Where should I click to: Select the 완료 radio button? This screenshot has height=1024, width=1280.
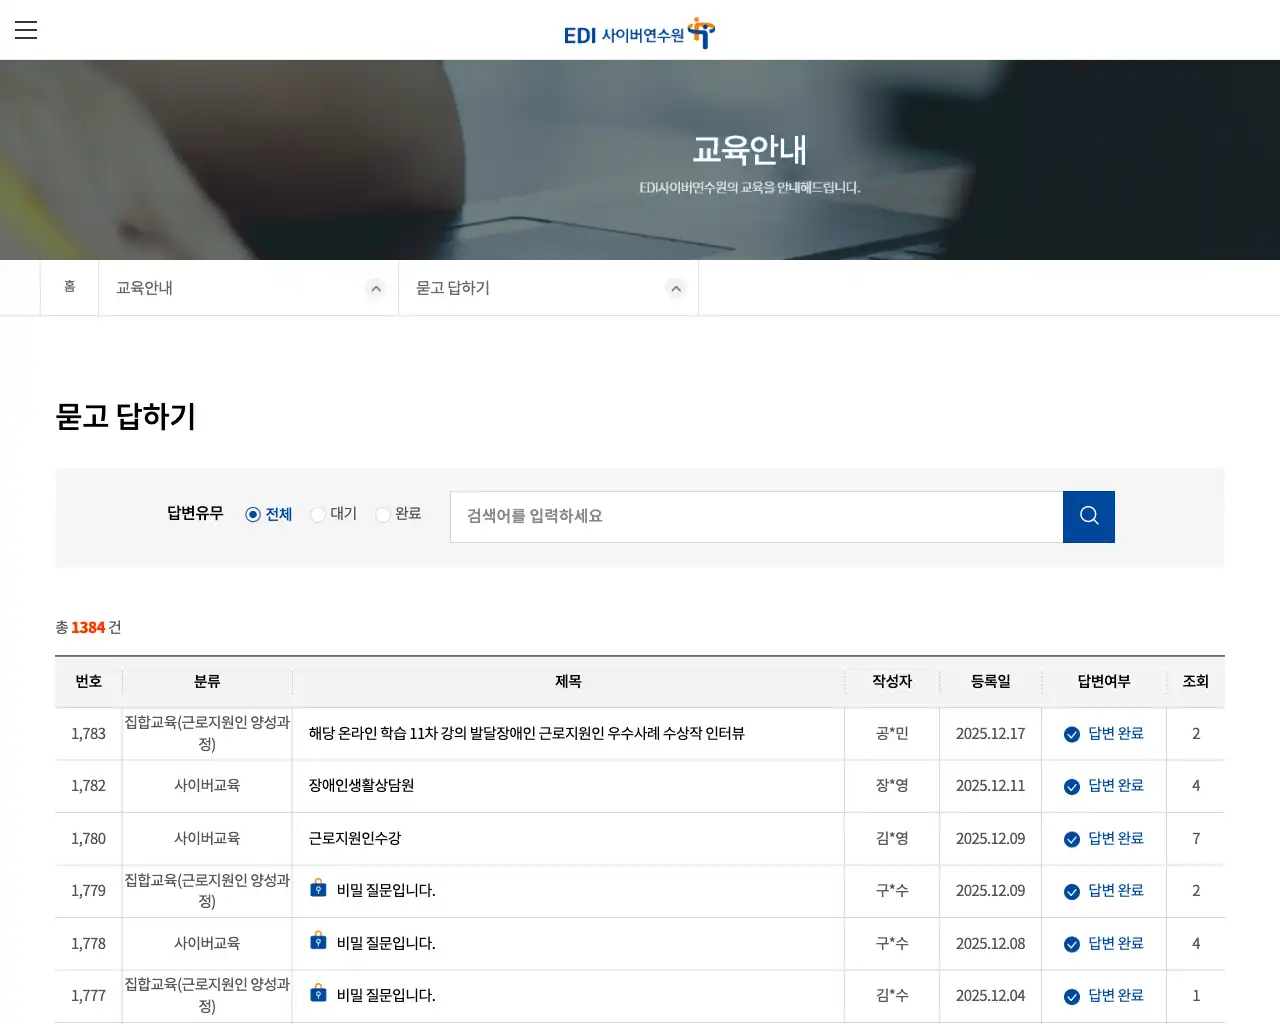pyautogui.click(x=383, y=514)
